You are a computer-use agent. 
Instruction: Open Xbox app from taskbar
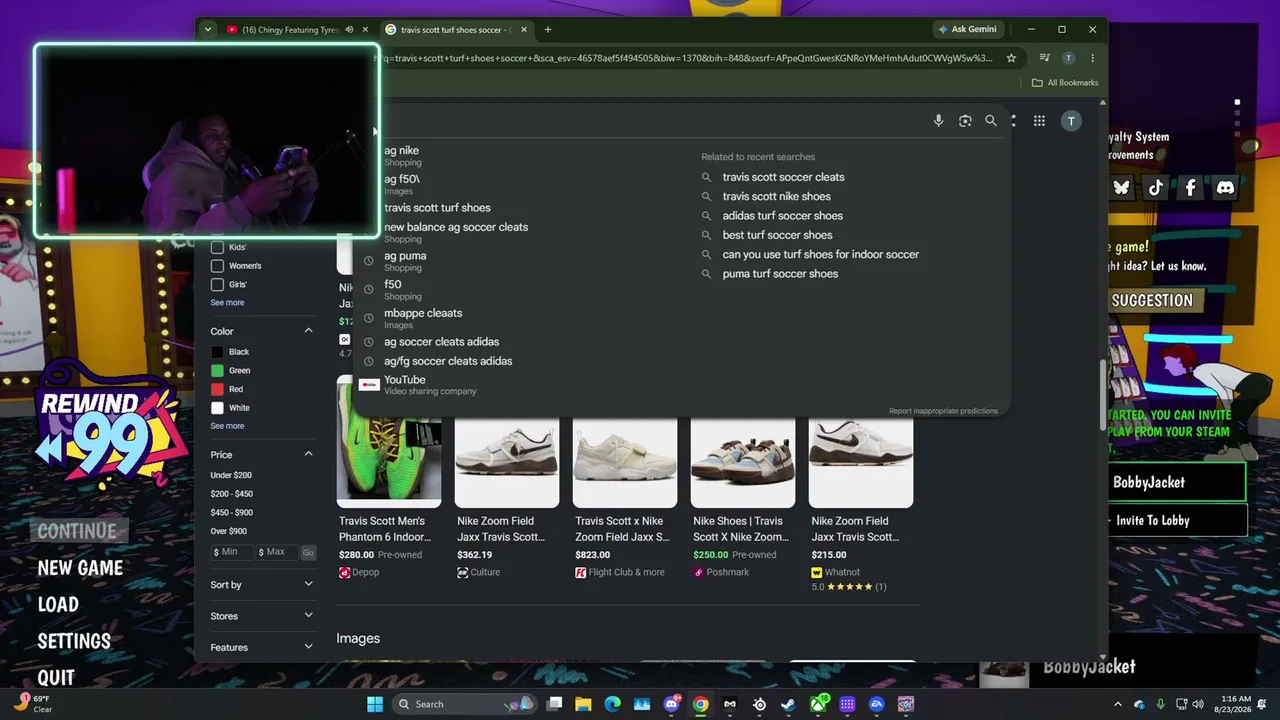[x=818, y=704]
